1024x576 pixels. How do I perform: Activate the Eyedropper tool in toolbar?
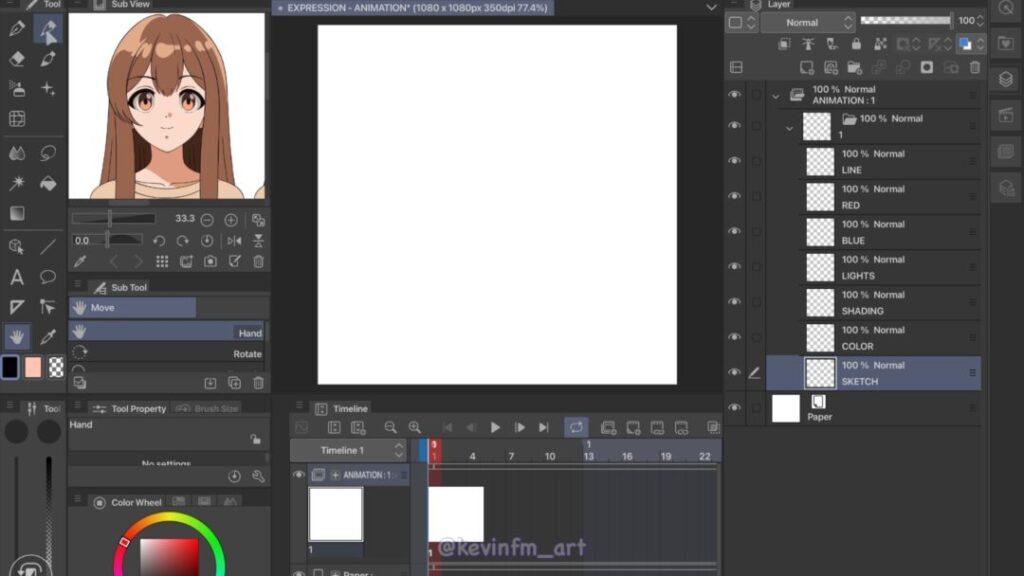pyautogui.click(x=48, y=337)
